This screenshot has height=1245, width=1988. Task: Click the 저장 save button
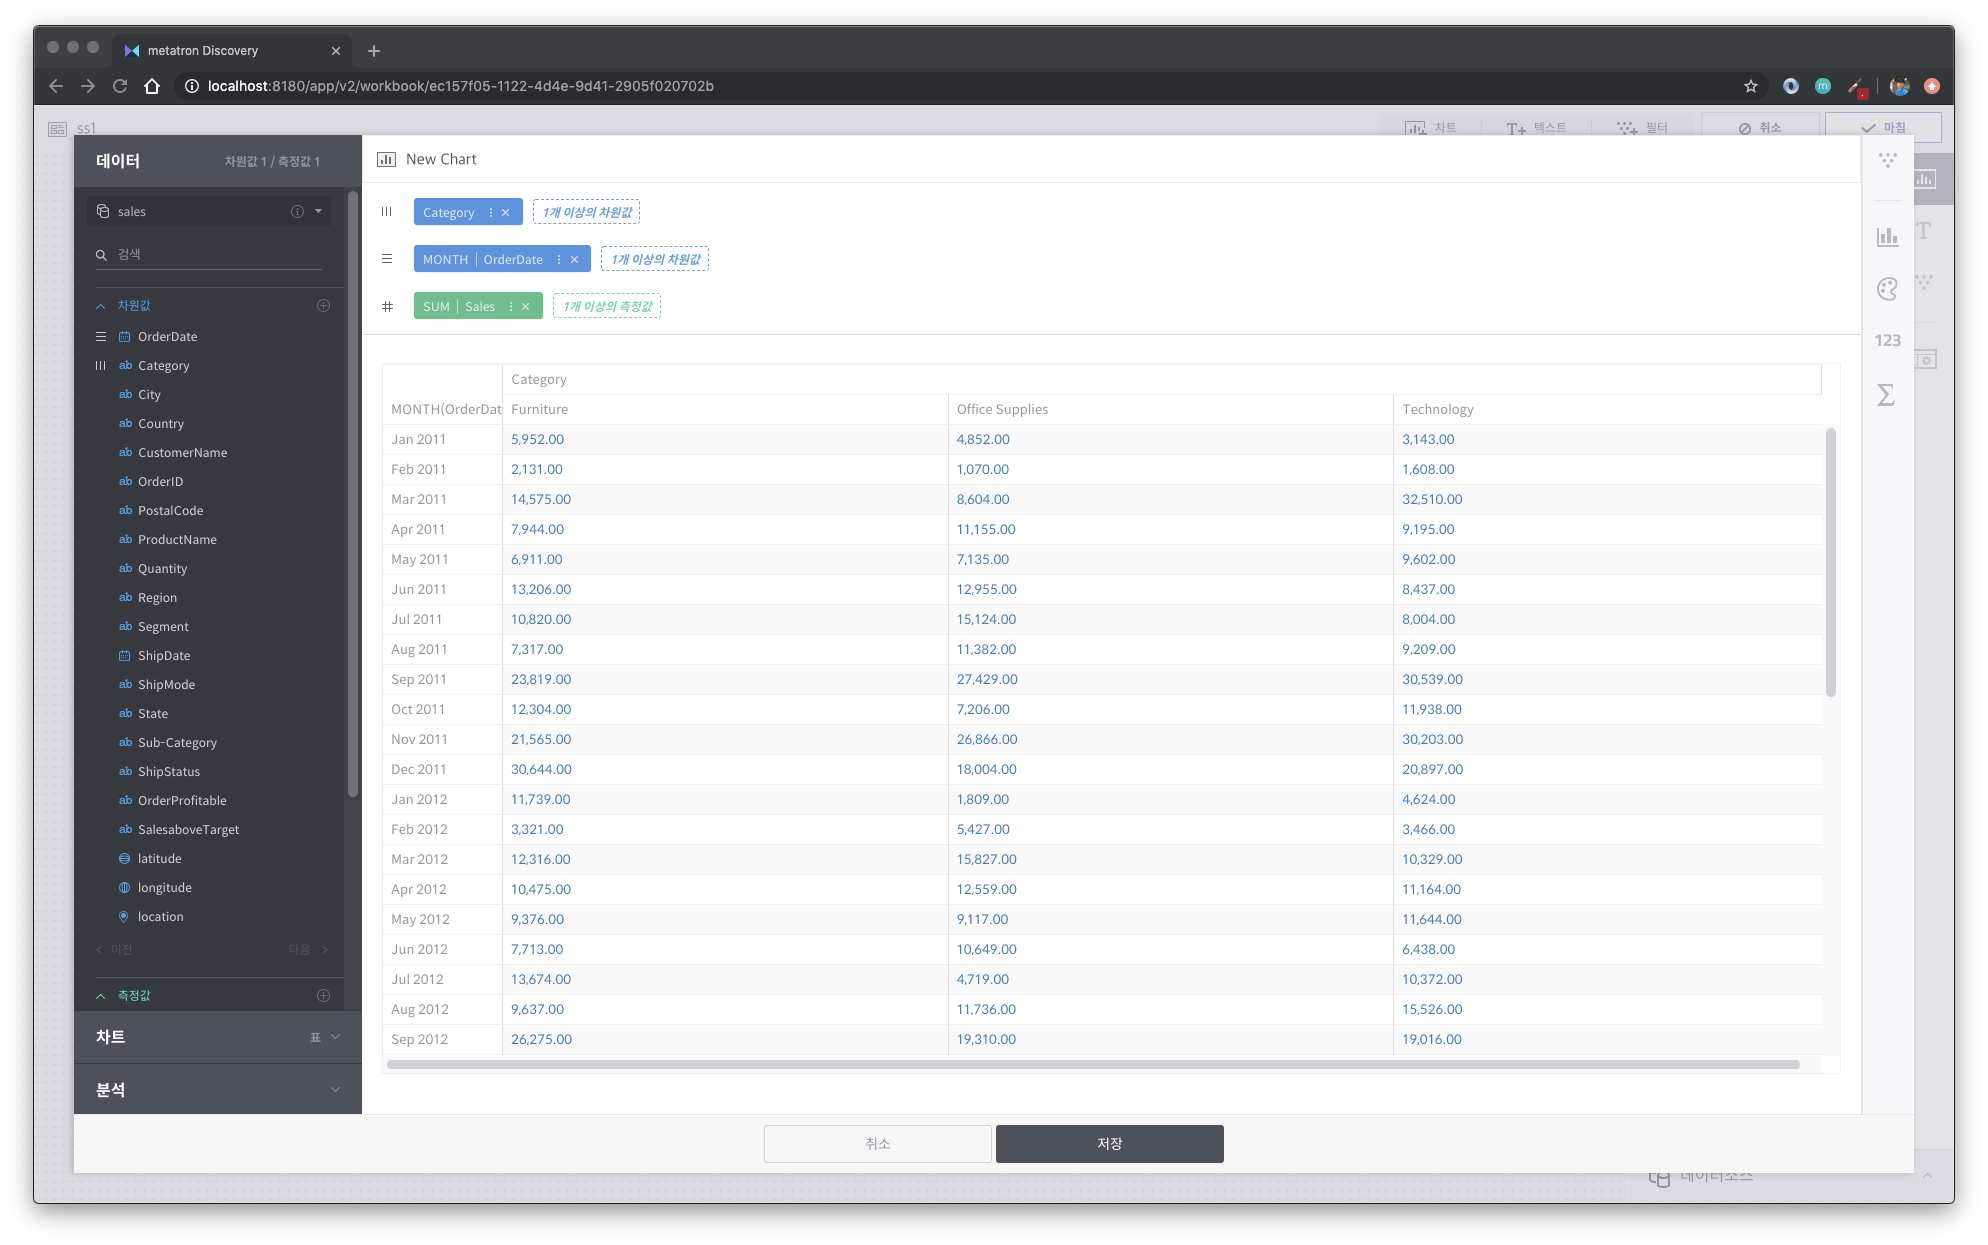click(x=1109, y=1143)
